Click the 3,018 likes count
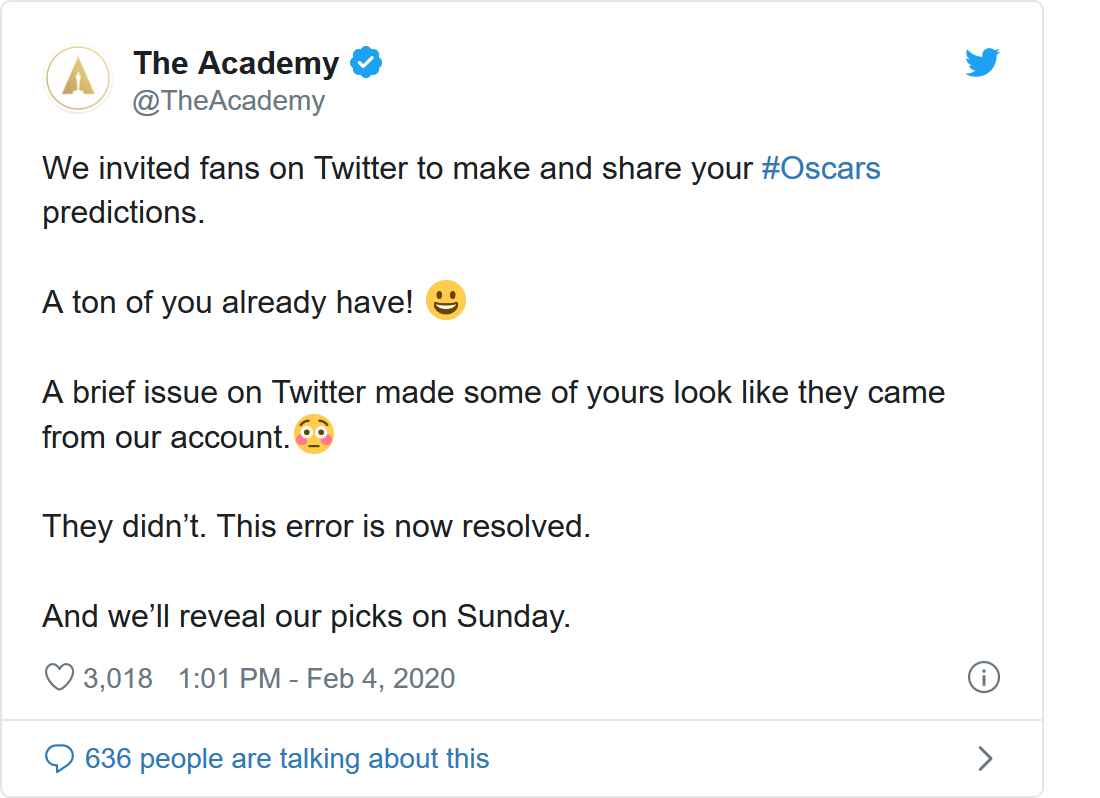Image resolution: width=1100 pixels, height=798 pixels. pos(118,678)
